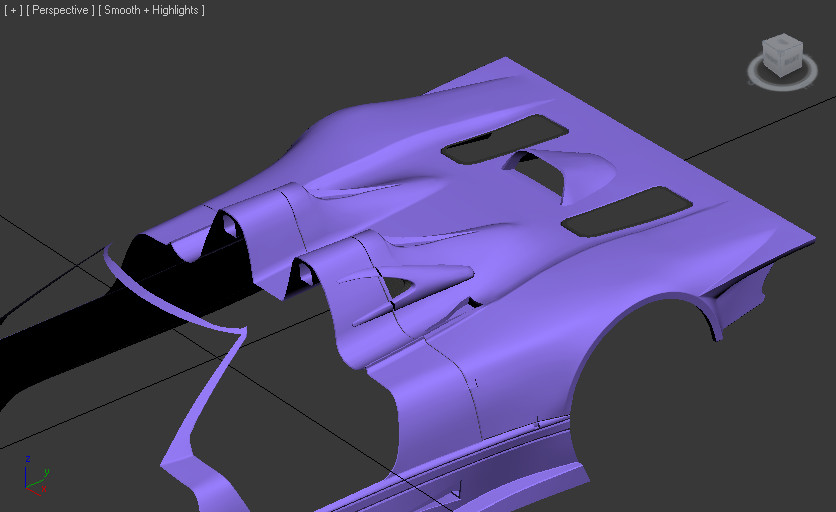The image size is (836, 512).
Task: Open the Smooth + Highlights shading menu
Action: (151, 10)
